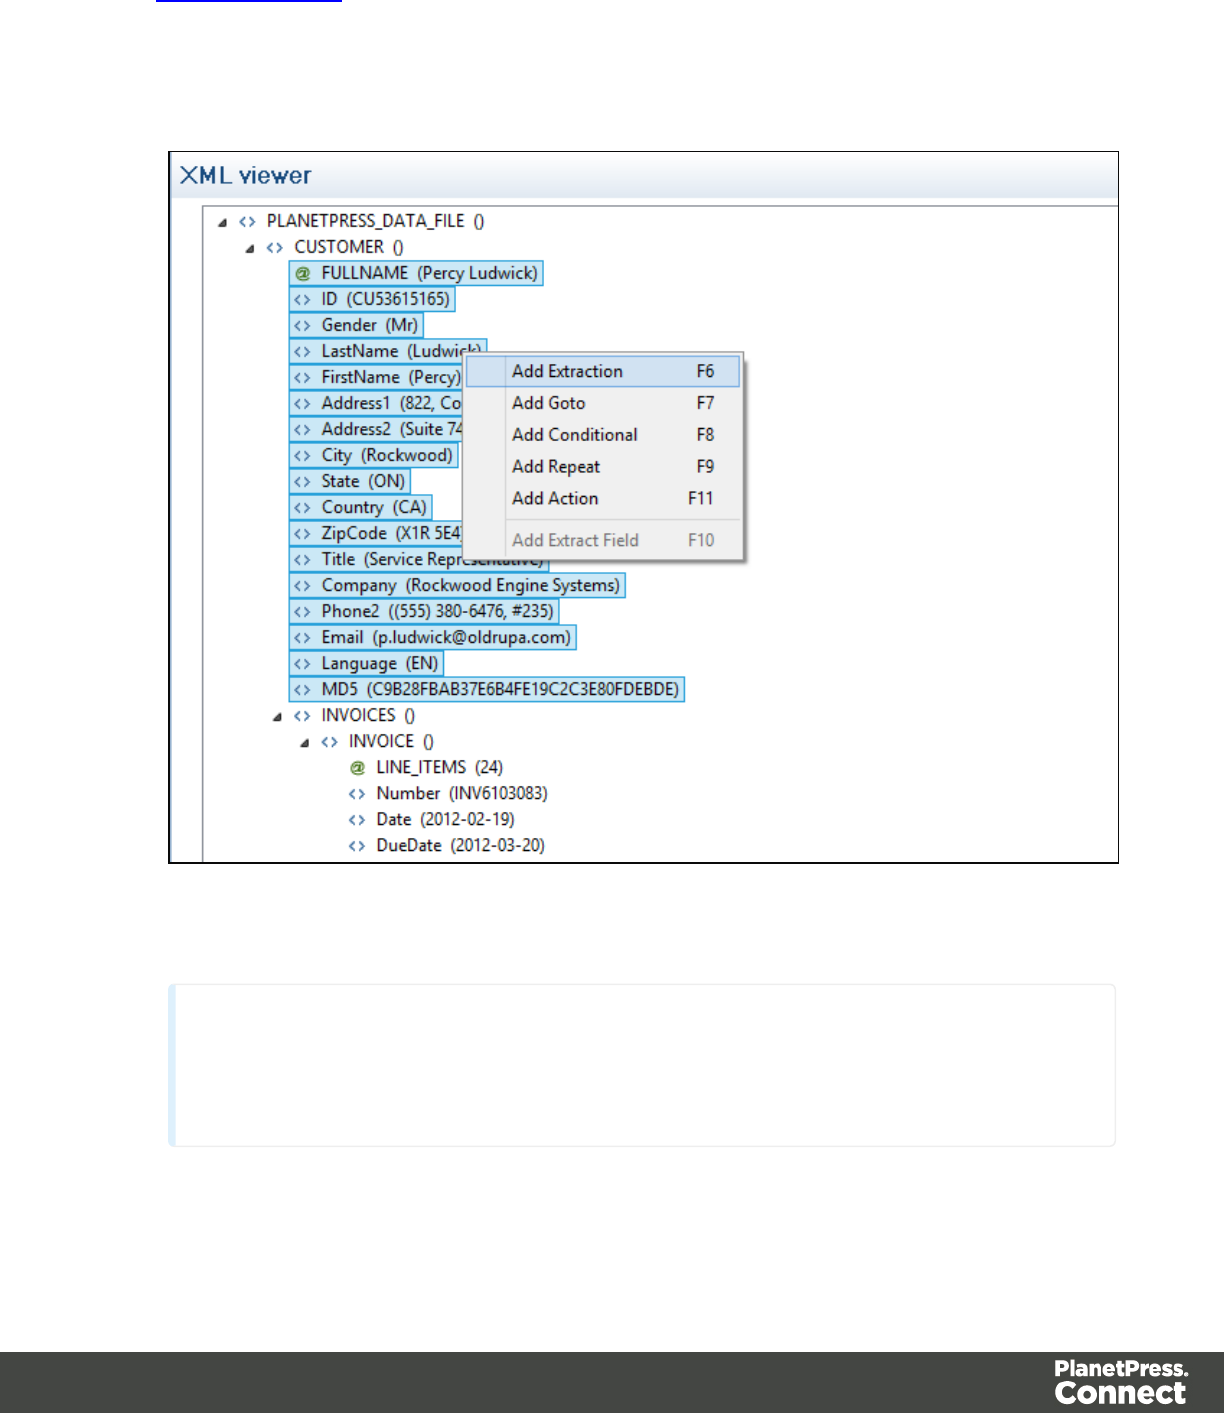The image size is (1224, 1413).
Task: Select the City (Rockwood) row
Action: 374,455
